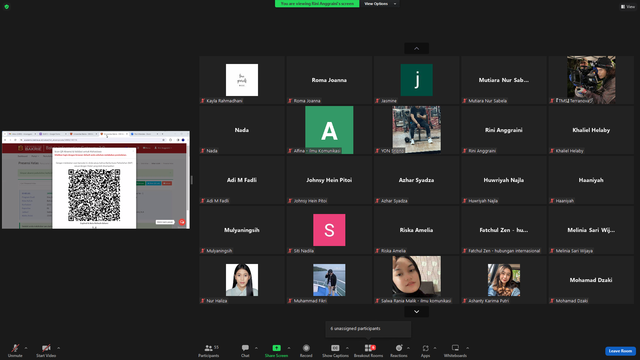Select Riska Amelia's tile
The width and height of the screenshot is (640, 360).
[x=416, y=230]
